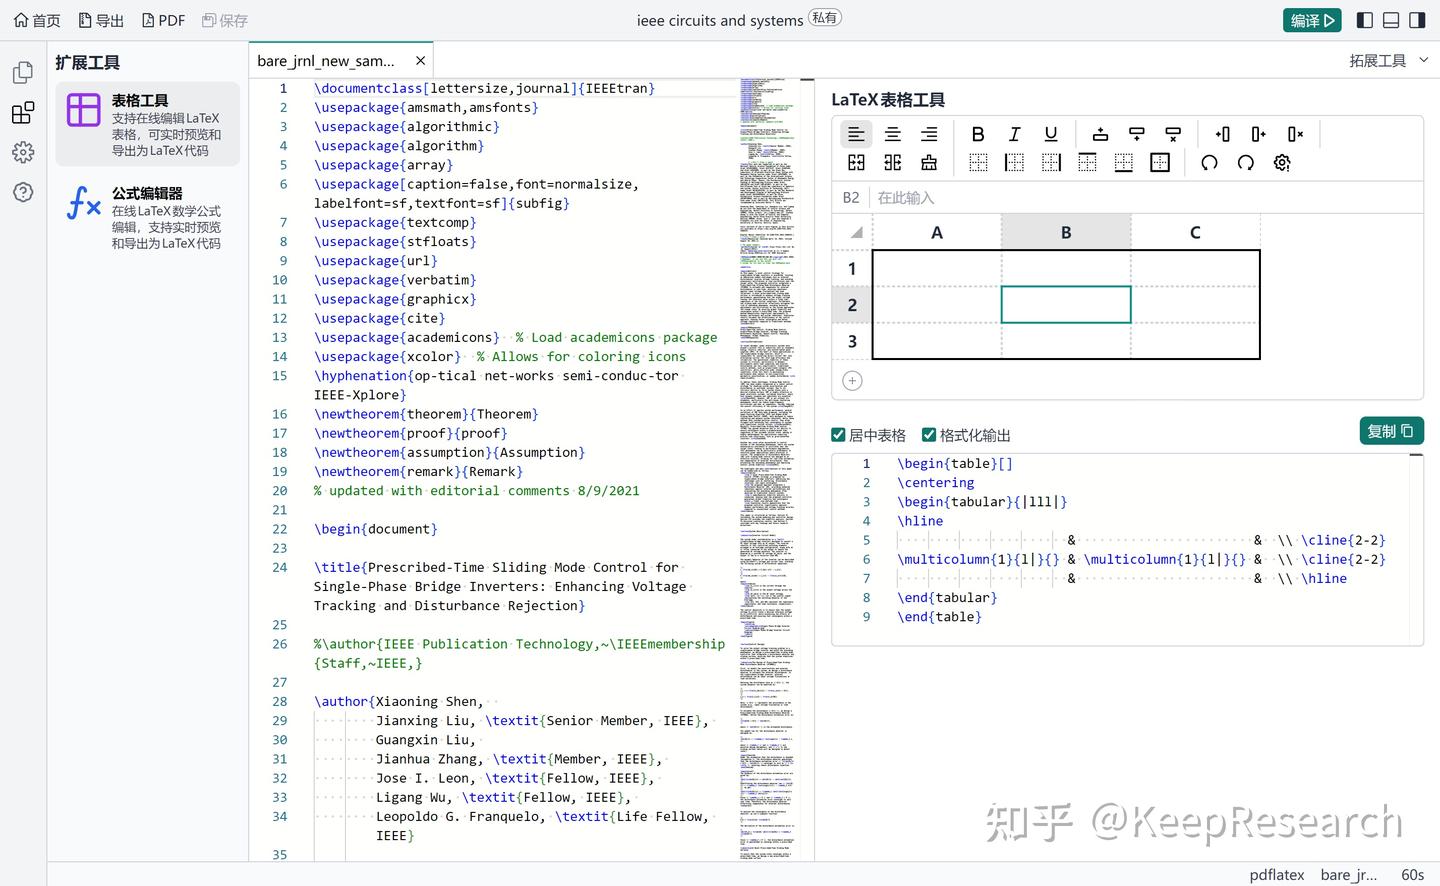Toggle the 格式化输出 checkbox
The height and width of the screenshot is (886, 1440).
point(929,435)
